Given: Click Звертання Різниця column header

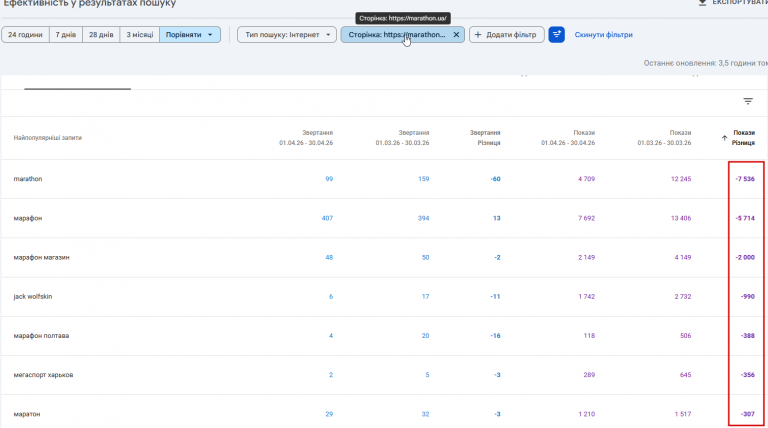Looking at the screenshot, I should (x=485, y=138).
